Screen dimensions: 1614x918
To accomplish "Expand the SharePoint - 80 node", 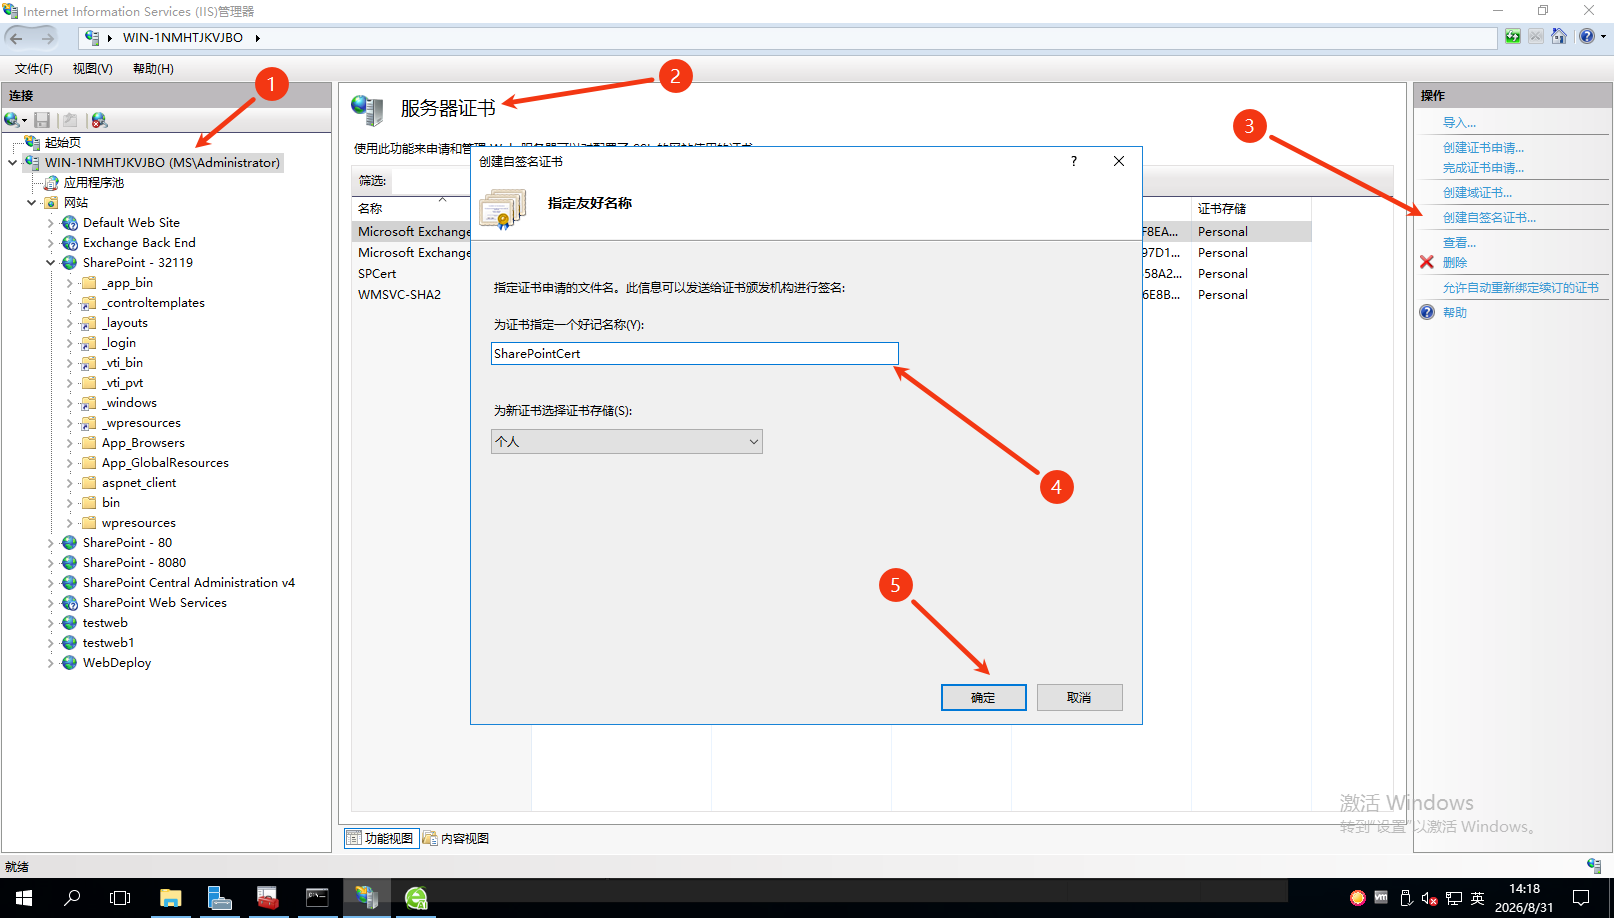I will click(x=51, y=543).
